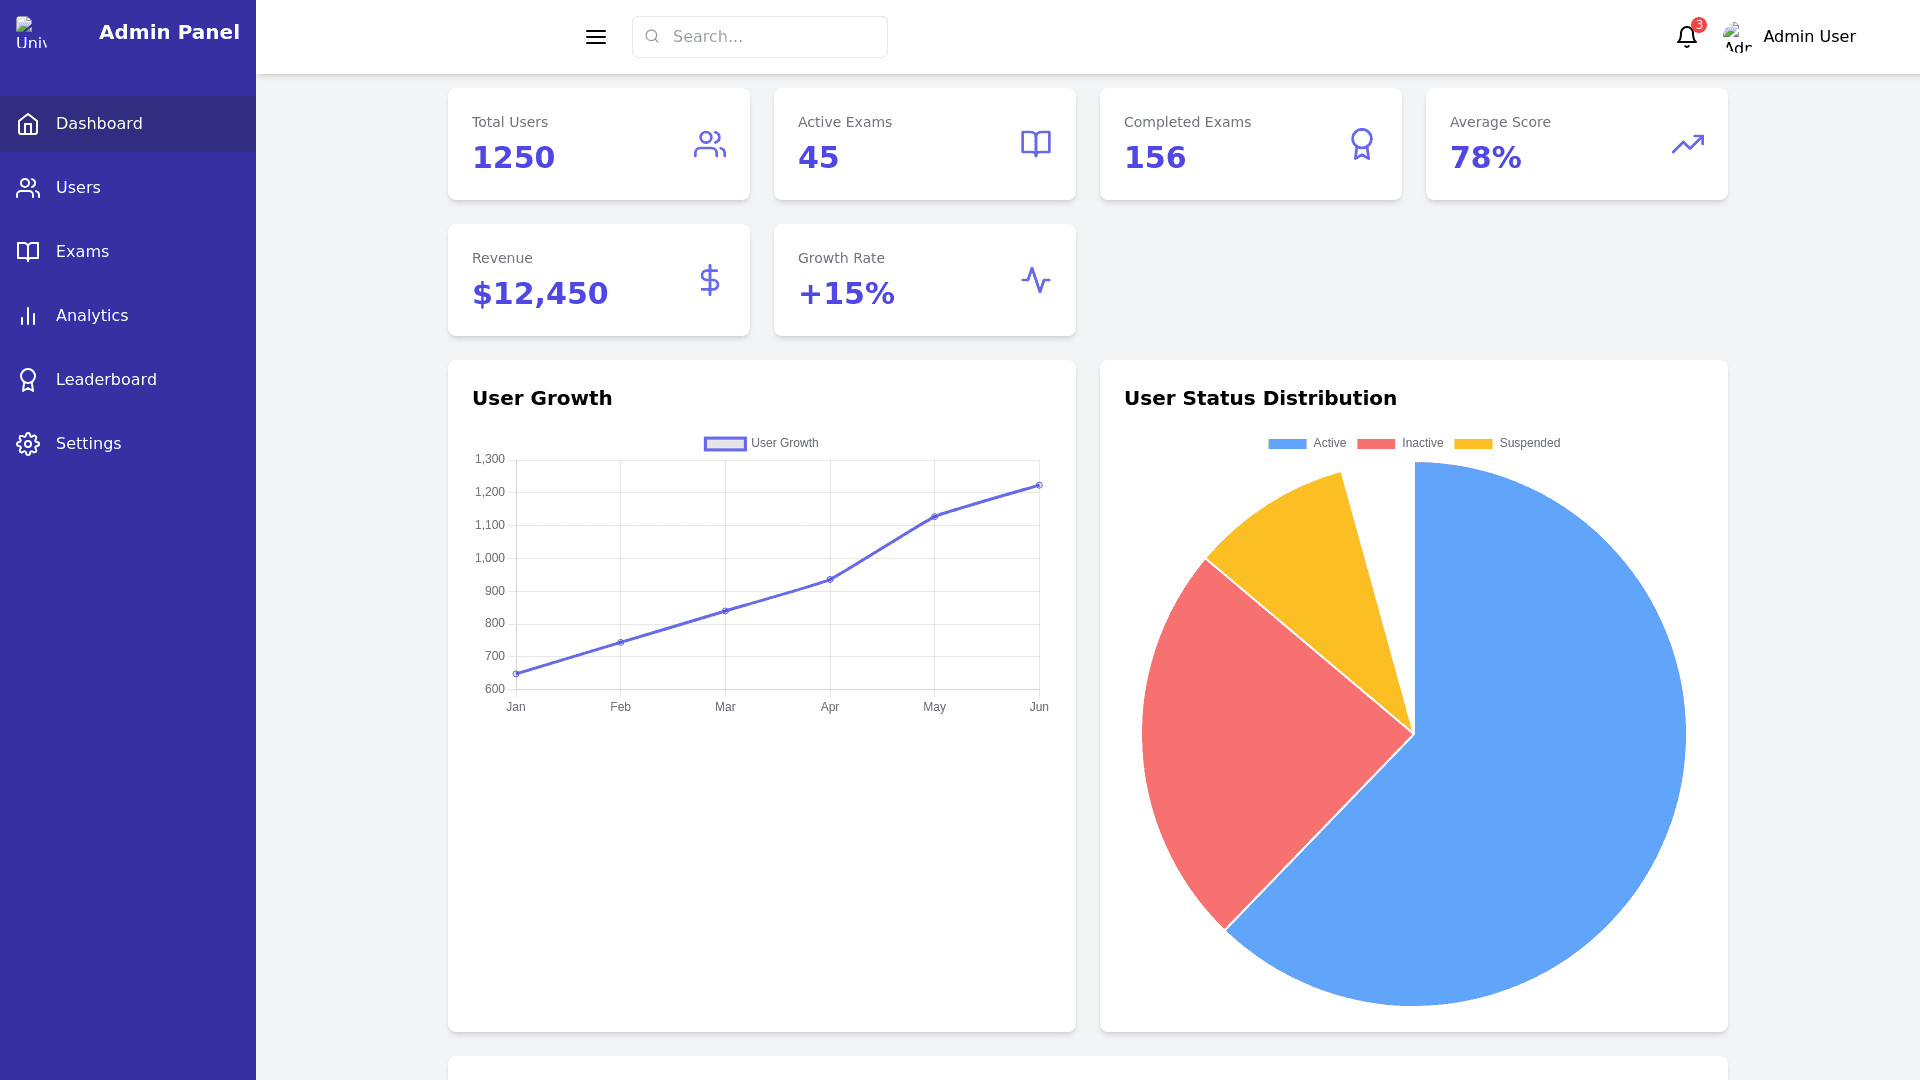Click the Completed Exams award icon

[1361, 144]
